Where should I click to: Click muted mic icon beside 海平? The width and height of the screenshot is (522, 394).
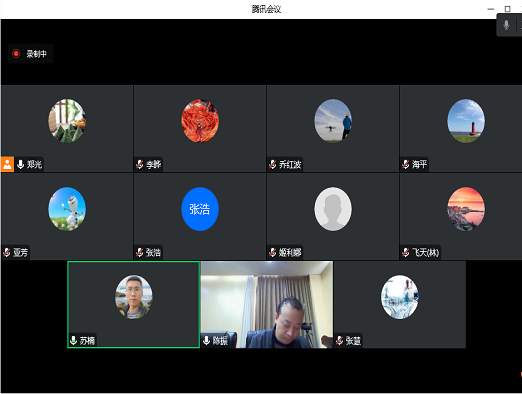(x=406, y=164)
